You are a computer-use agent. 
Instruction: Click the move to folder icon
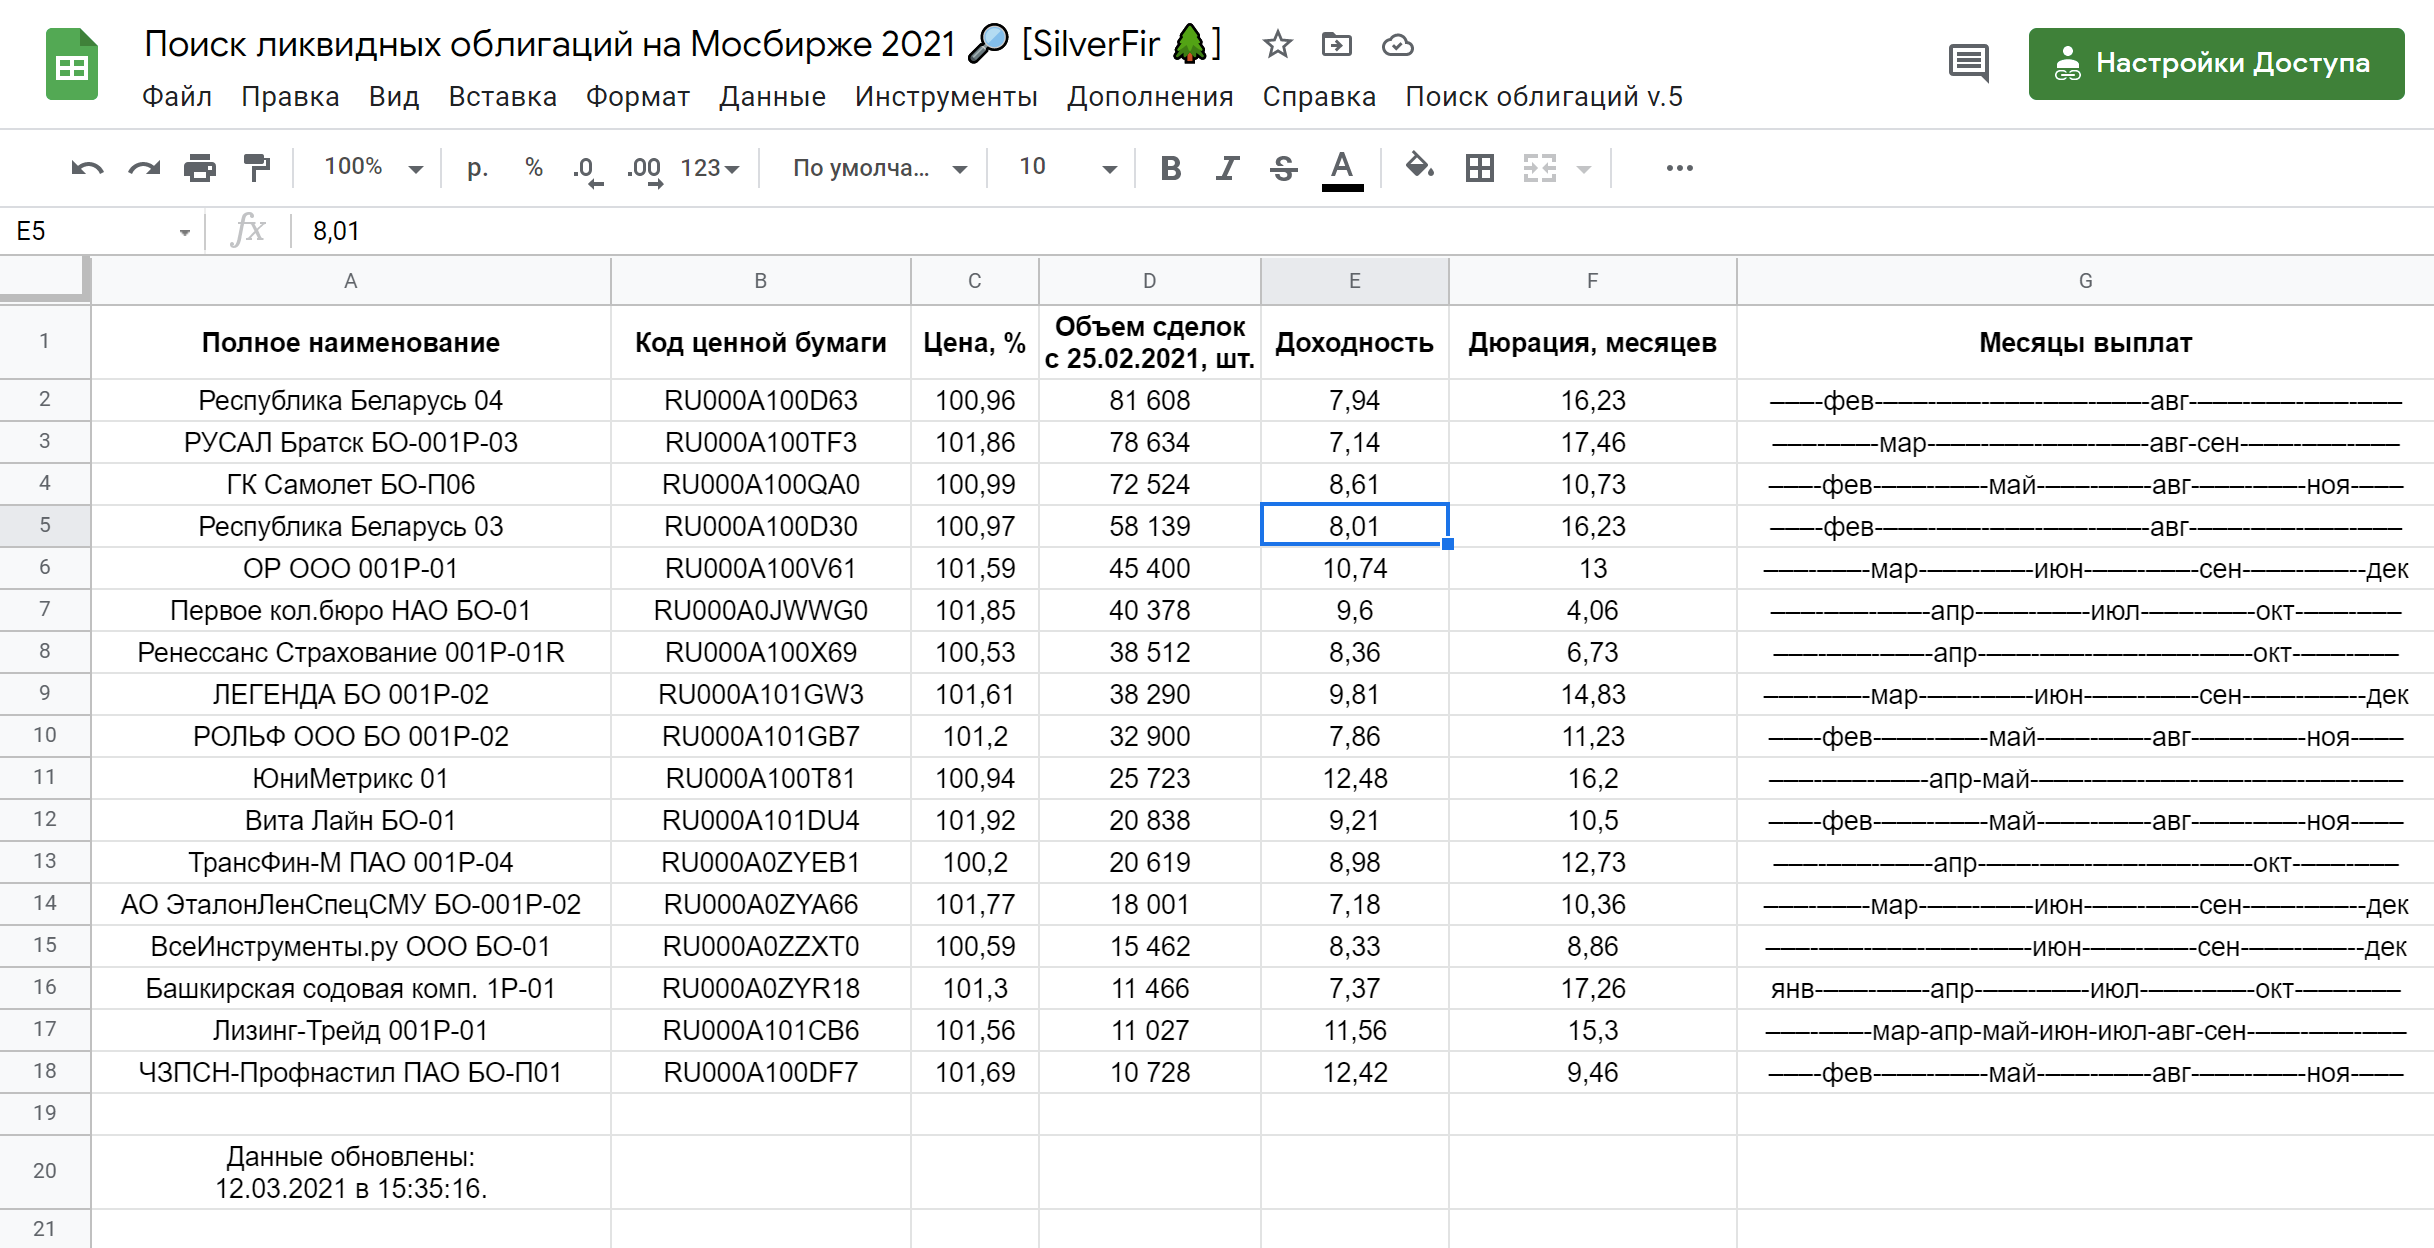pos(1336,45)
